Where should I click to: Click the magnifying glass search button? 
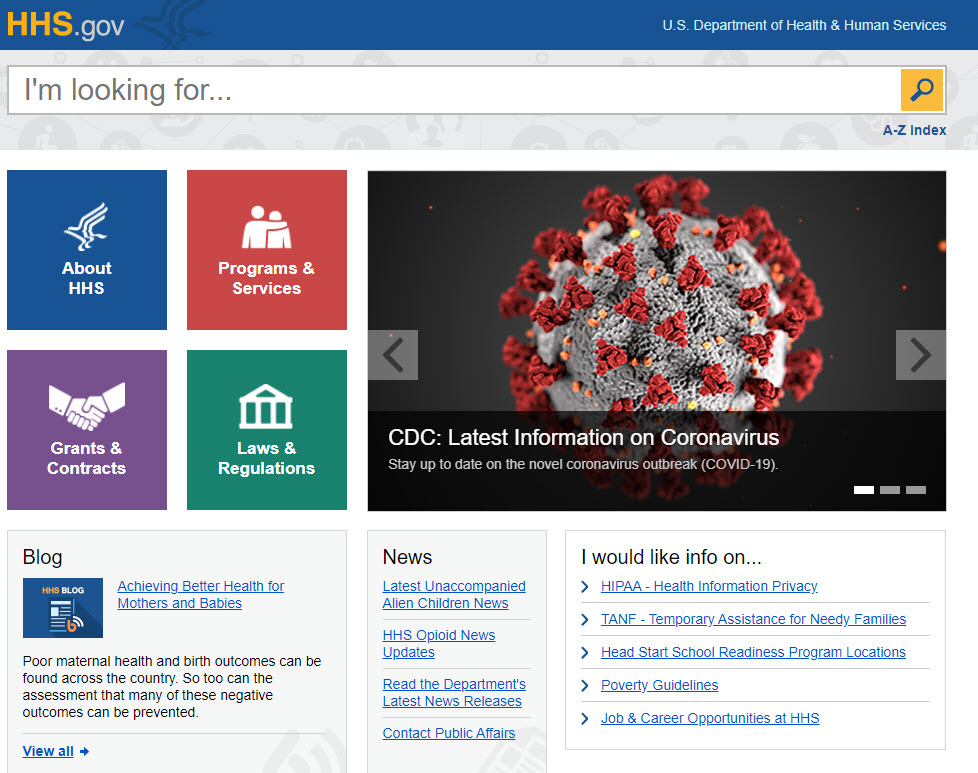(x=921, y=90)
